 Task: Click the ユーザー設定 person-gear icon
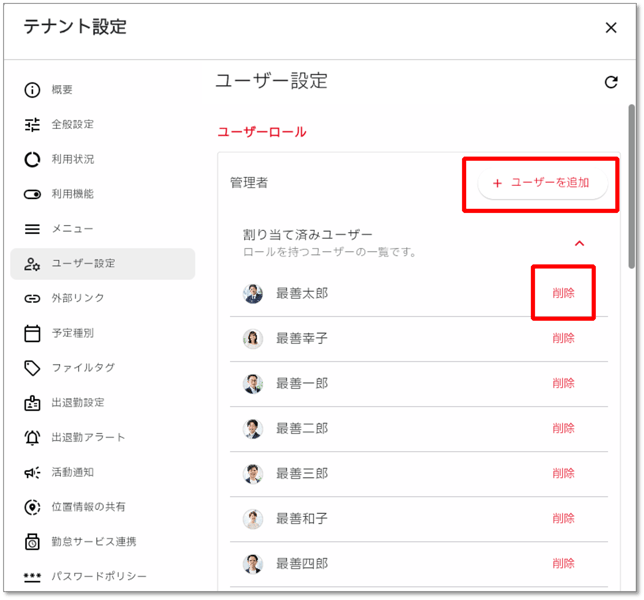pyautogui.click(x=32, y=264)
